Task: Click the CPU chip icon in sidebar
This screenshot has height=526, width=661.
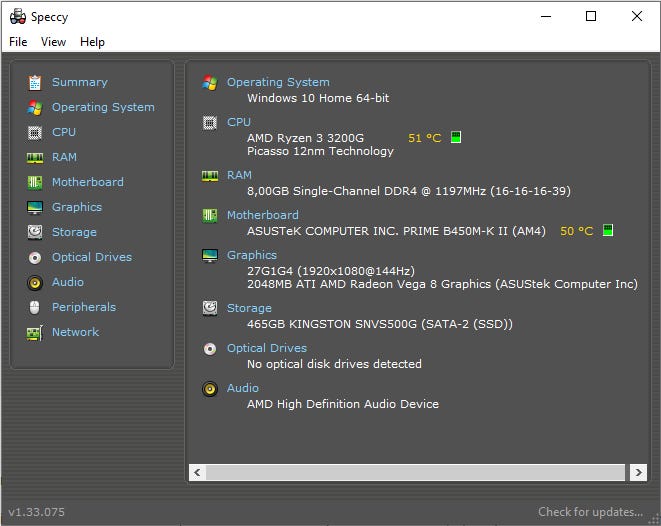Action: (35, 132)
